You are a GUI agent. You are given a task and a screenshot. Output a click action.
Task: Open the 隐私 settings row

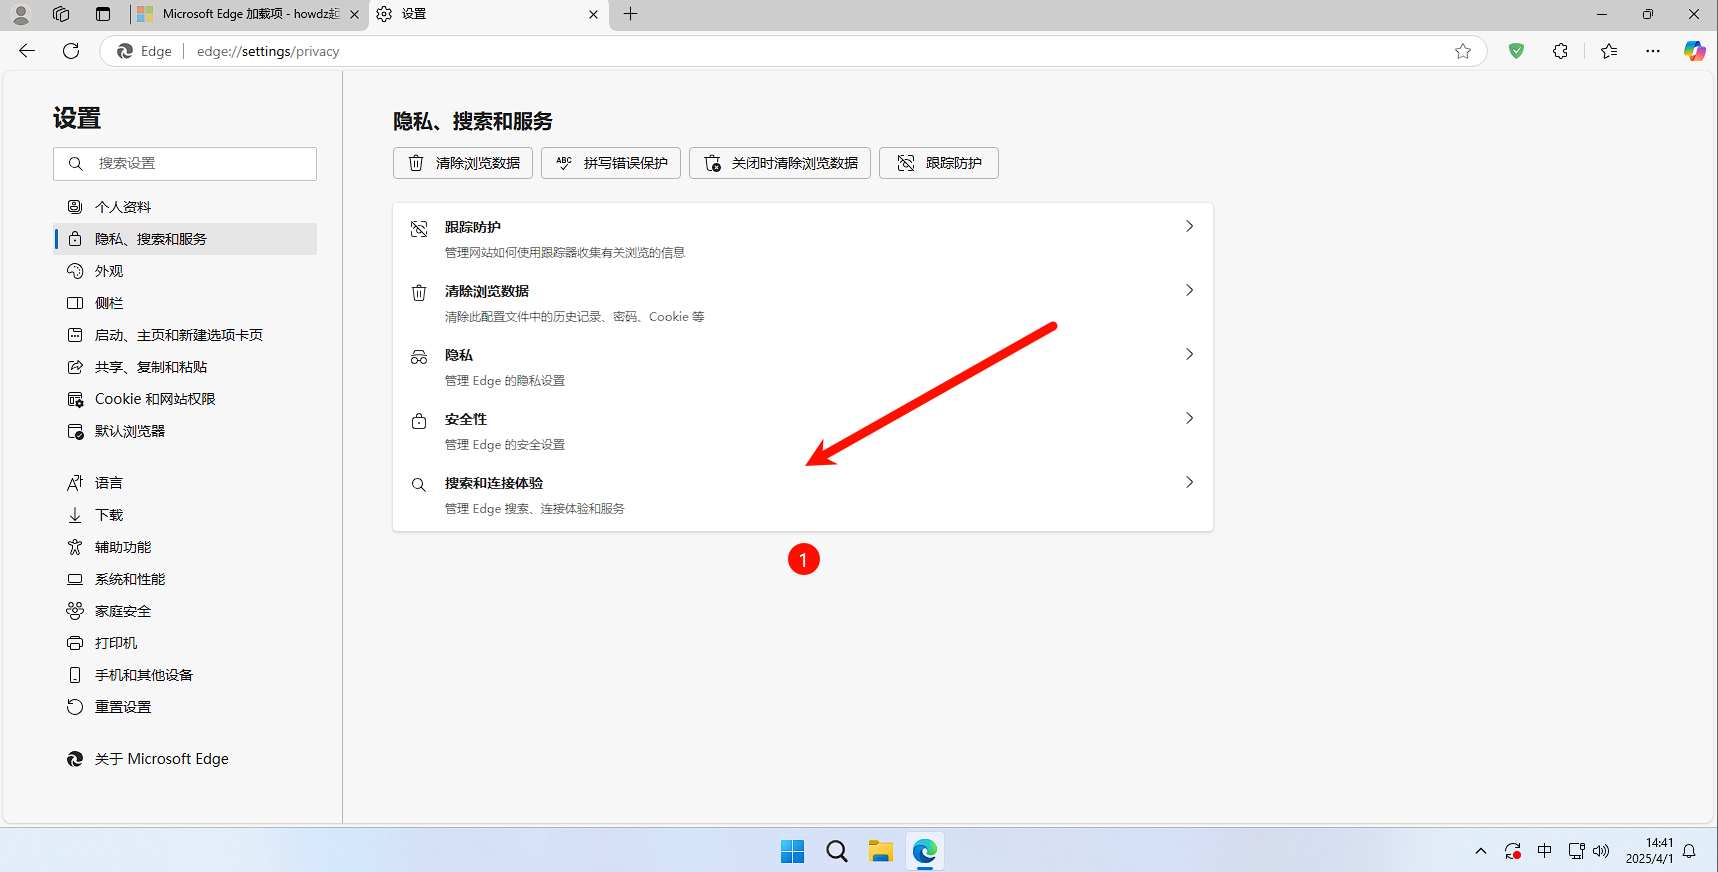803,367
